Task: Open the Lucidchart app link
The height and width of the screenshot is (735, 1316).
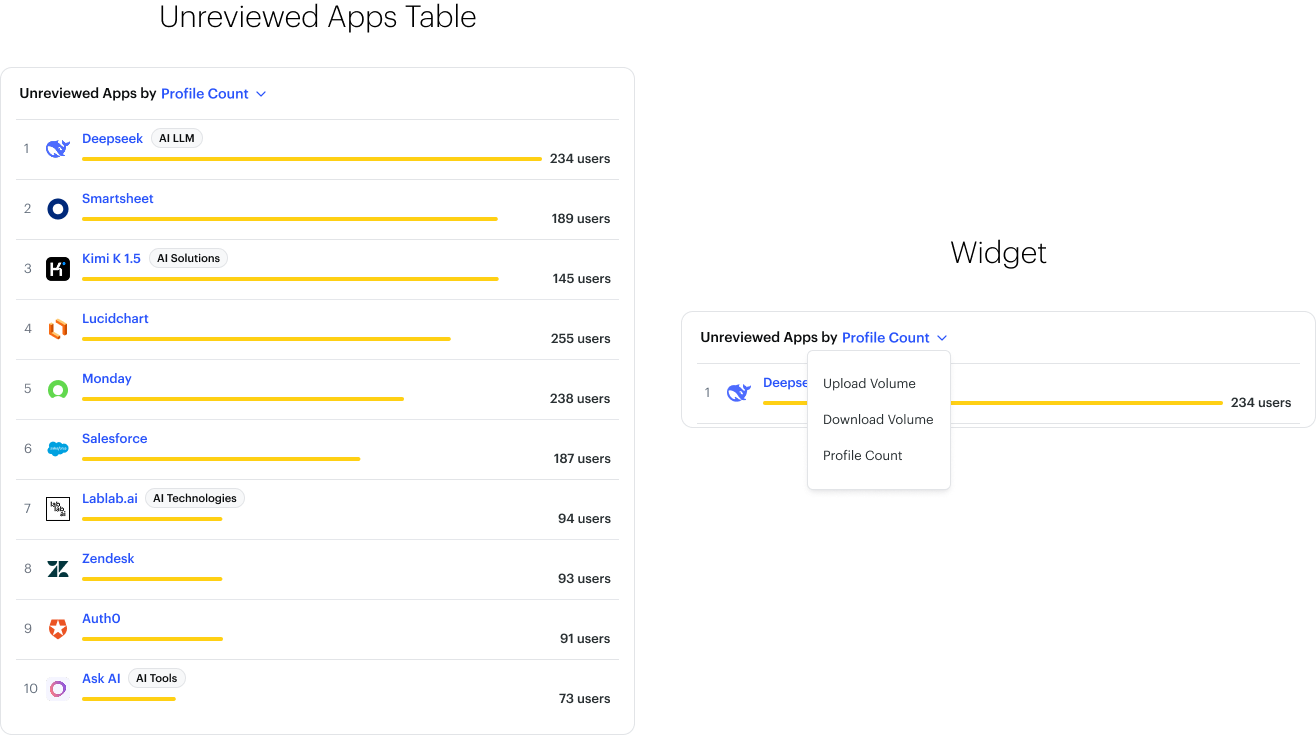Action: 115,319
